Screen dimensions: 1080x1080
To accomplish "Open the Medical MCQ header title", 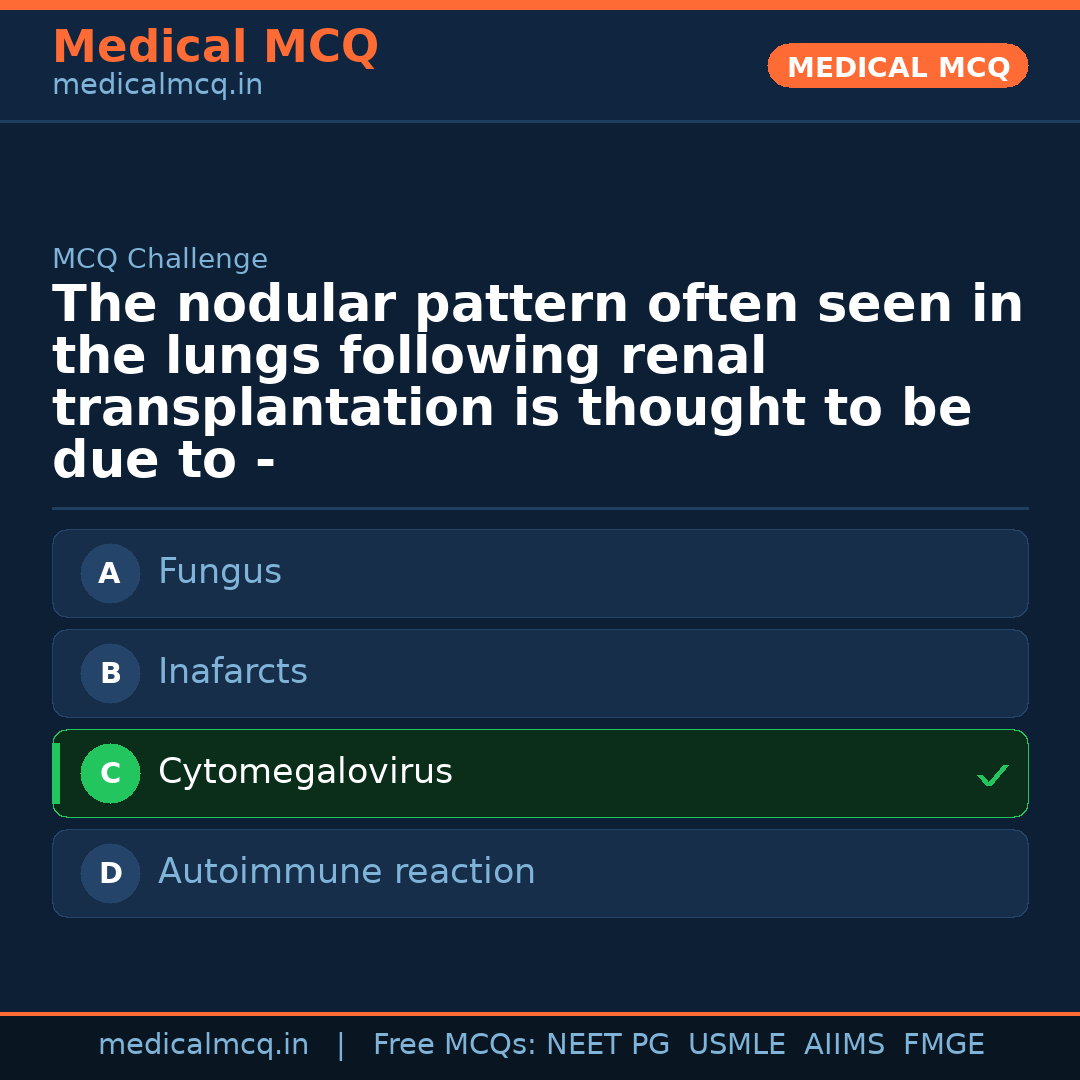I will point(215,47).
